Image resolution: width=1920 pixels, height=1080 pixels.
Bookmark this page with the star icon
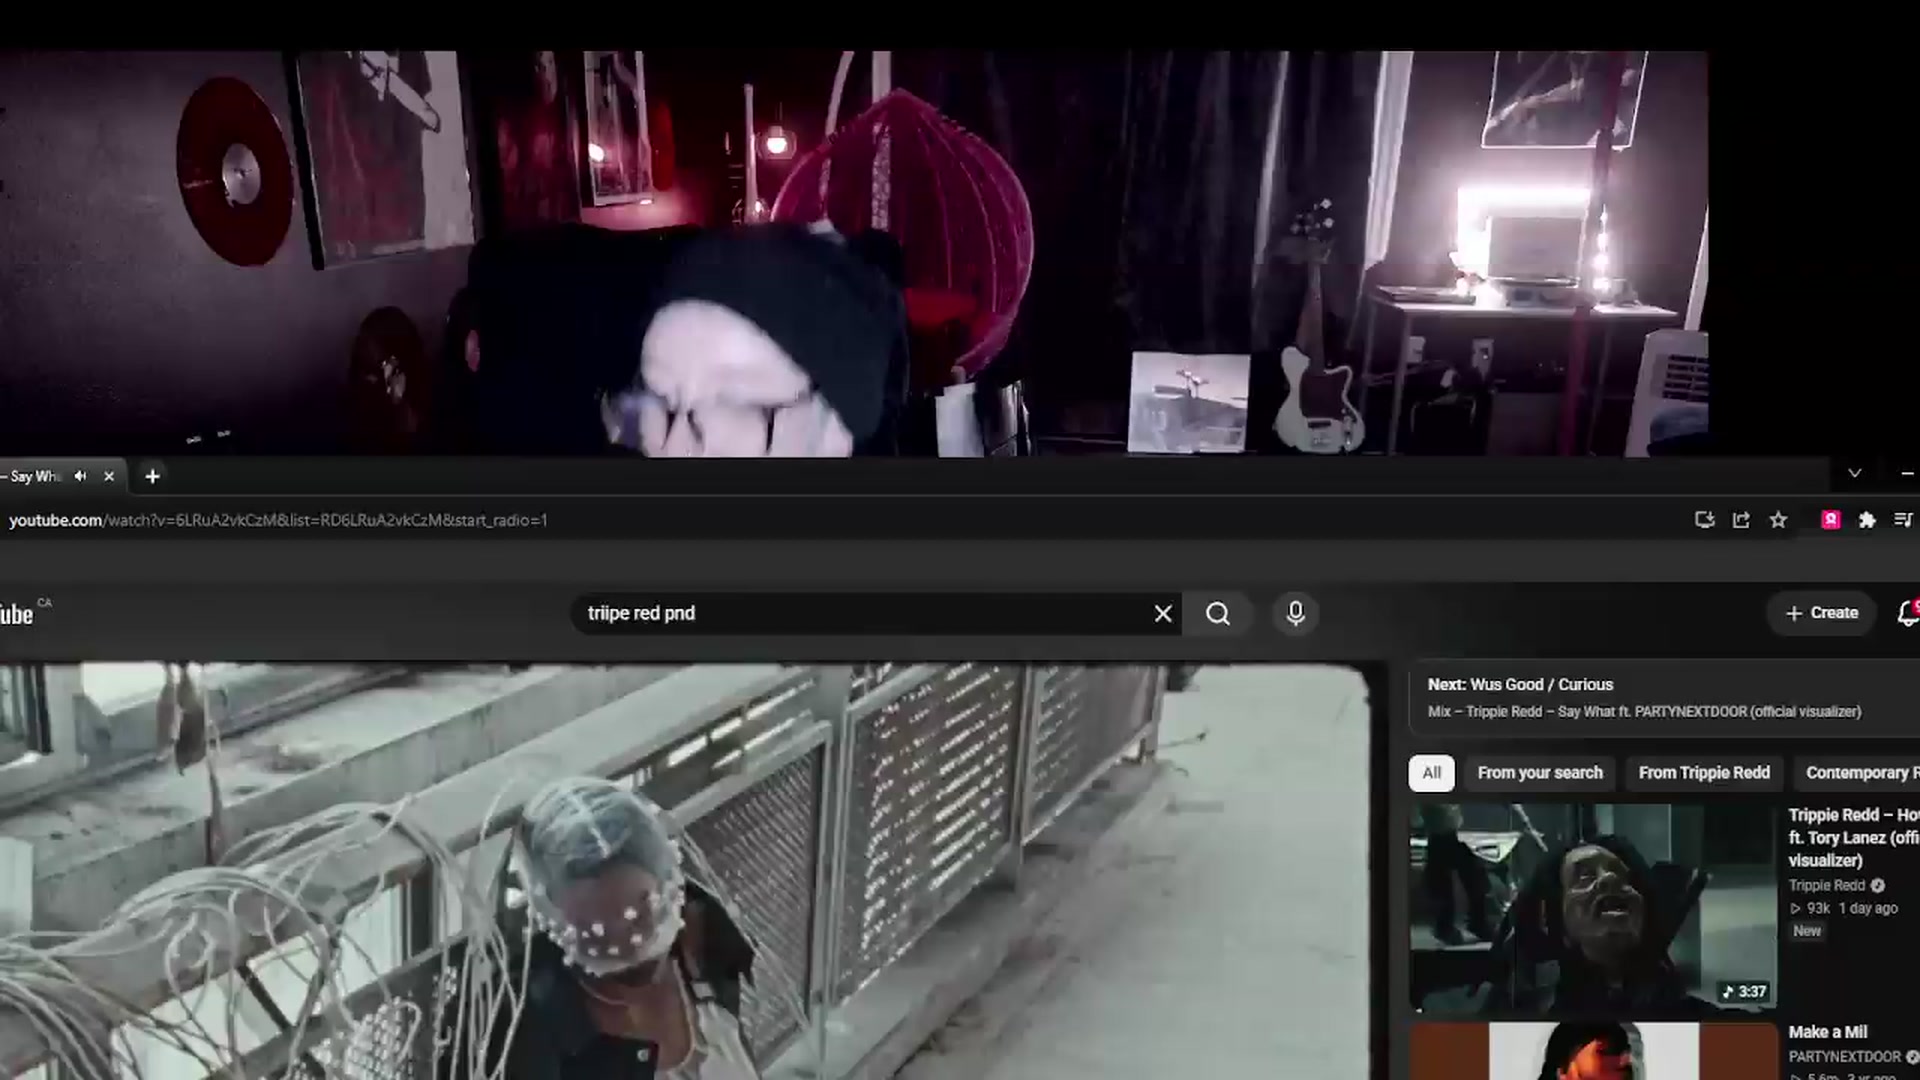pyautogui.click(x=1778, y=520)
